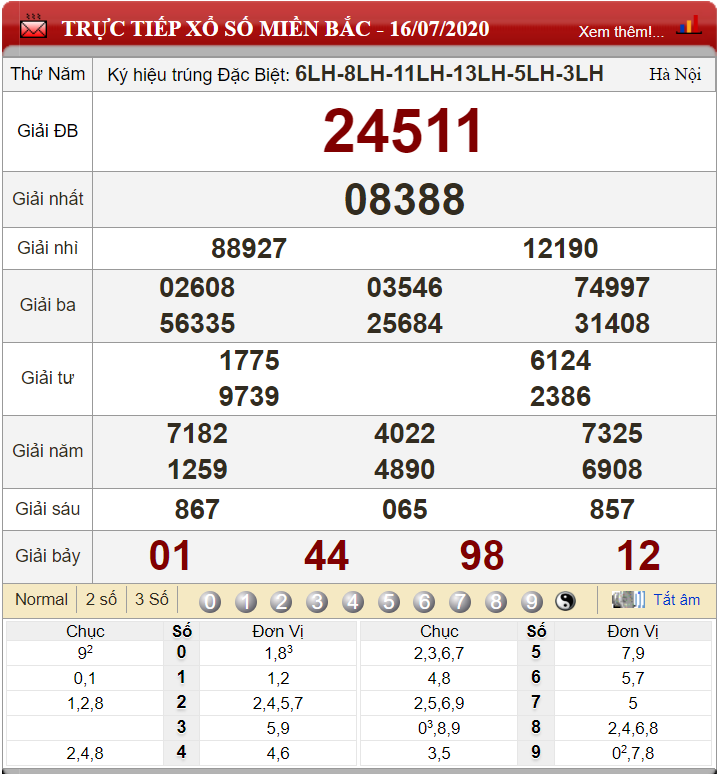Select the digit 6 ball filter

pyautogui.click(x=424, y=602)
